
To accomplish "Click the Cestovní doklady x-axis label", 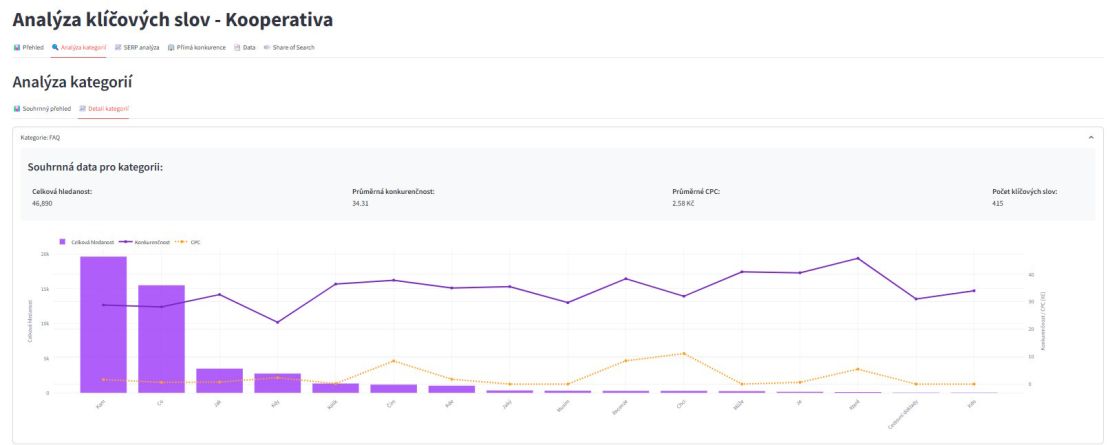I will point(905,413).
